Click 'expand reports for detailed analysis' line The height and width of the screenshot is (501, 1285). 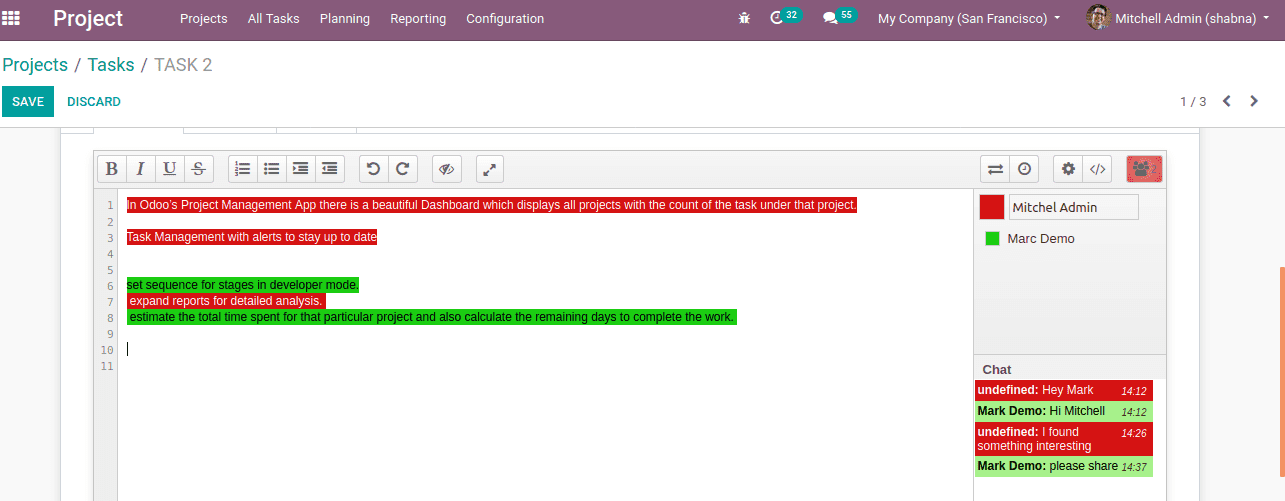[227, 301]
